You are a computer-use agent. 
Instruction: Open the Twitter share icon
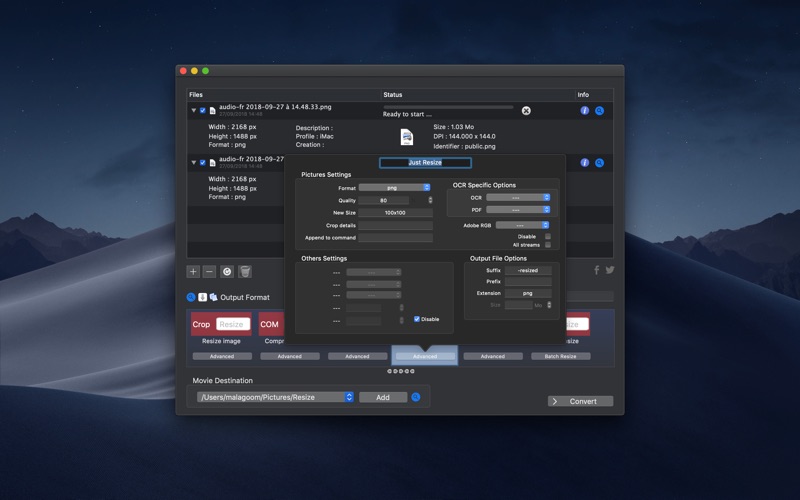pyautogui.click(x=610, y=270)
